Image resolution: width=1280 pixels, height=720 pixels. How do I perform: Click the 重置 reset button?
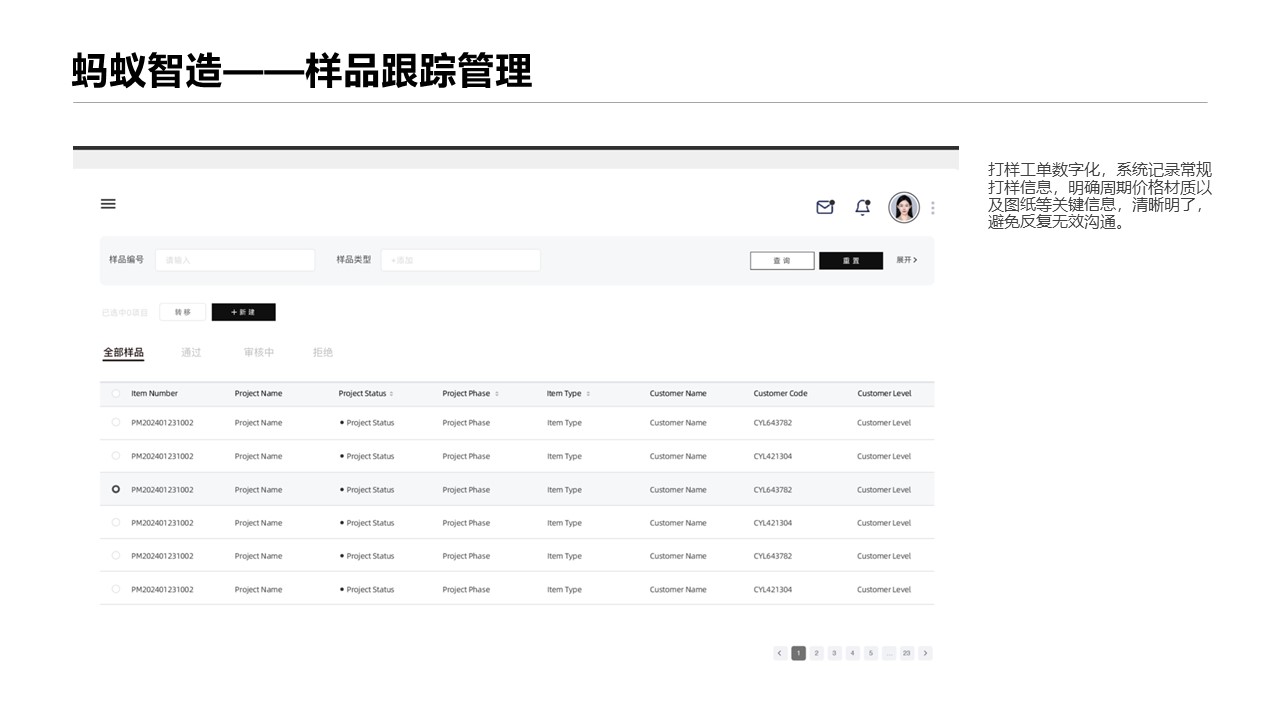click(x=851, y=261)
